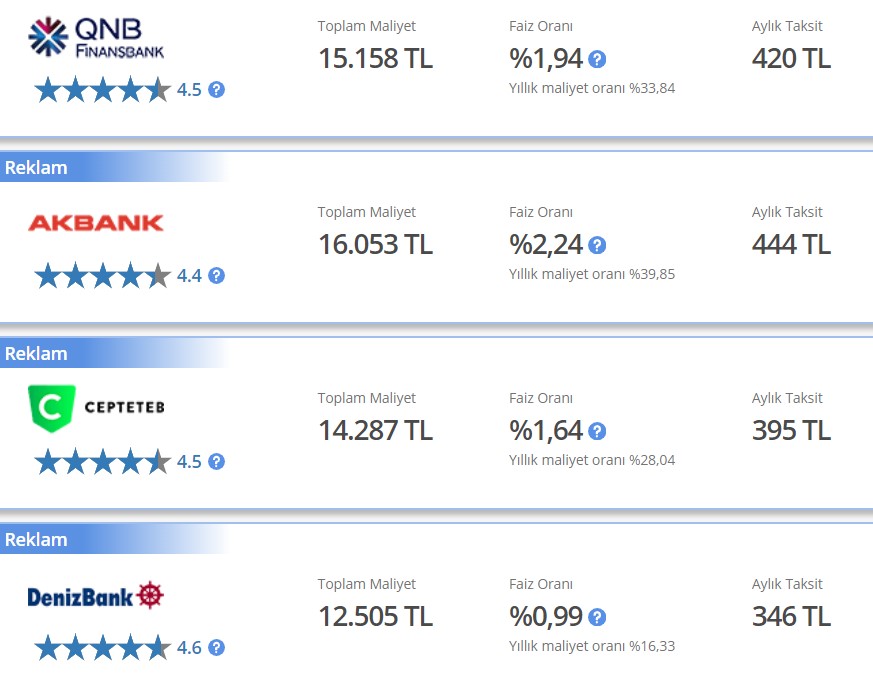Screen dimensions: 873x683
Task: Click the 444 TL monthly installment
Action: [x=791, y=245]
